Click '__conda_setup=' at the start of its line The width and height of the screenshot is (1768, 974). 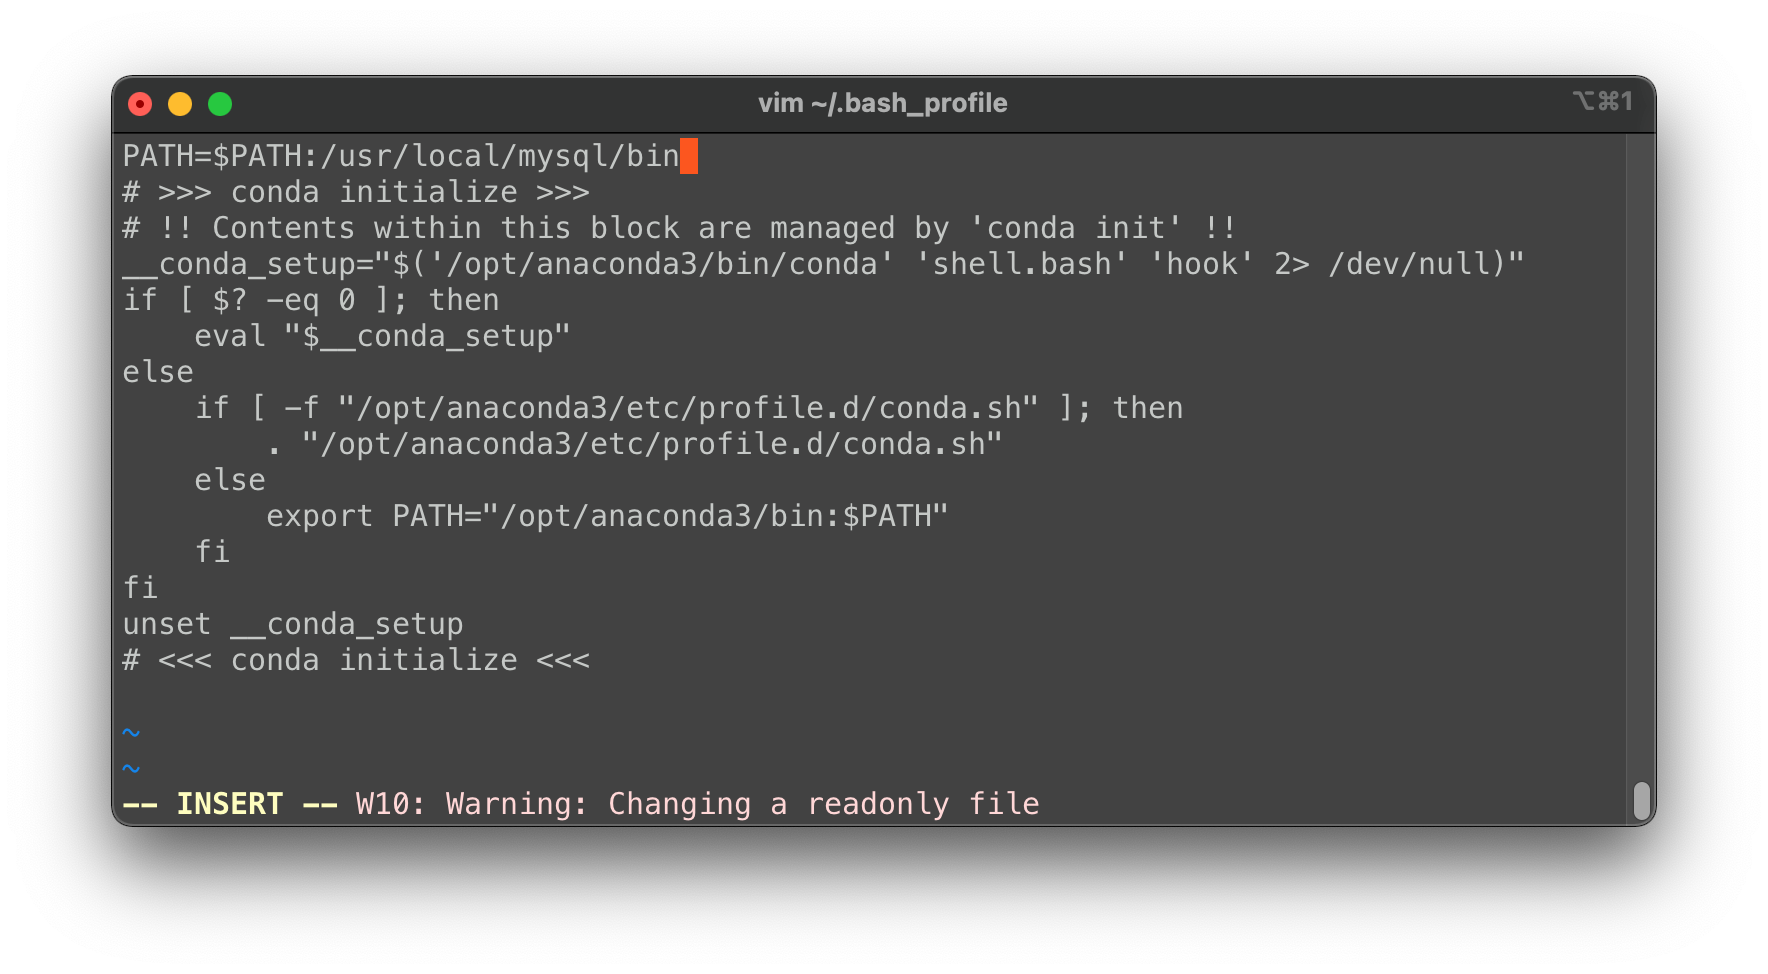point(257,264)
